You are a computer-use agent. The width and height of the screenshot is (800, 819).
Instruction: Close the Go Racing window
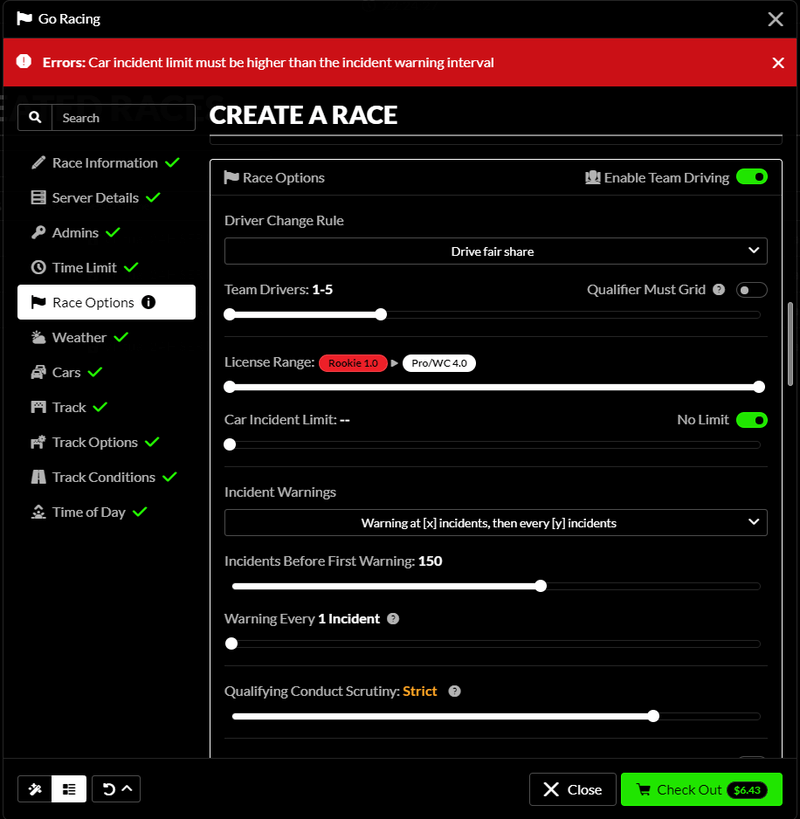tap(775, 19)
